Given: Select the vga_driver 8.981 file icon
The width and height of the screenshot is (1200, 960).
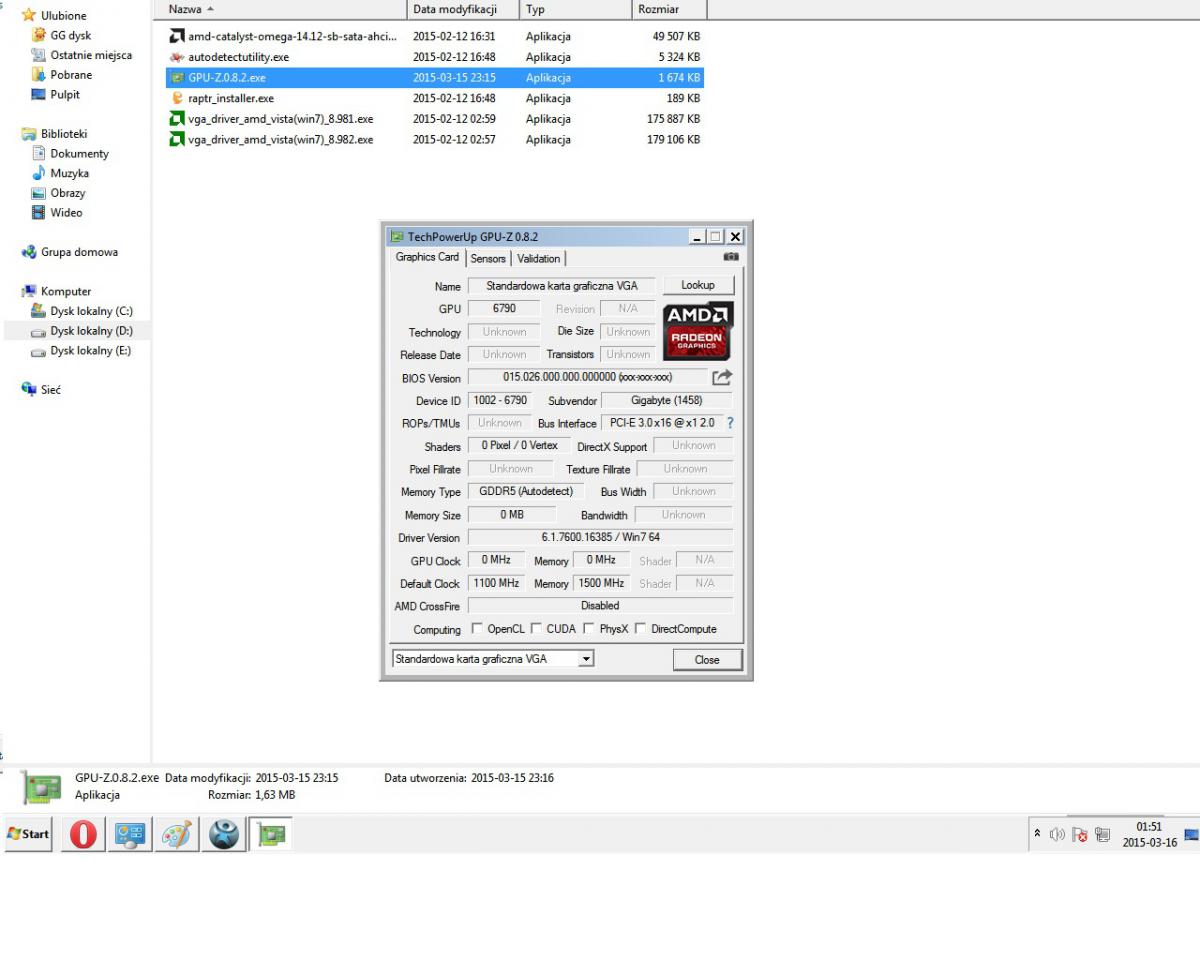Looking at the screenshot, I should tap(177, 118).
